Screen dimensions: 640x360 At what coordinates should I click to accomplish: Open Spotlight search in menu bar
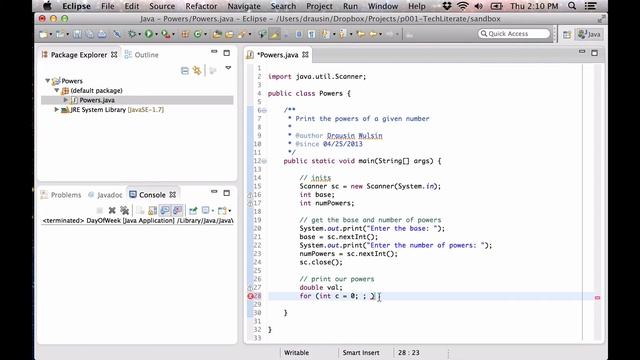pos(572,6)
